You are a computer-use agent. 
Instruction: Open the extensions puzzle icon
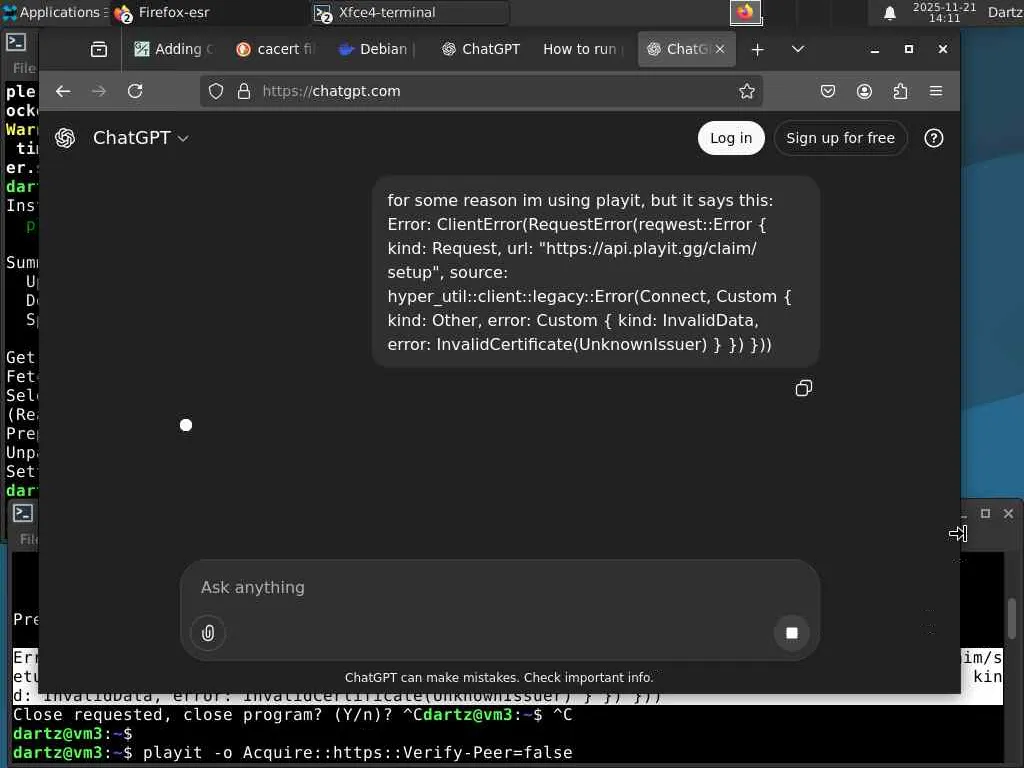pos(900,91)
